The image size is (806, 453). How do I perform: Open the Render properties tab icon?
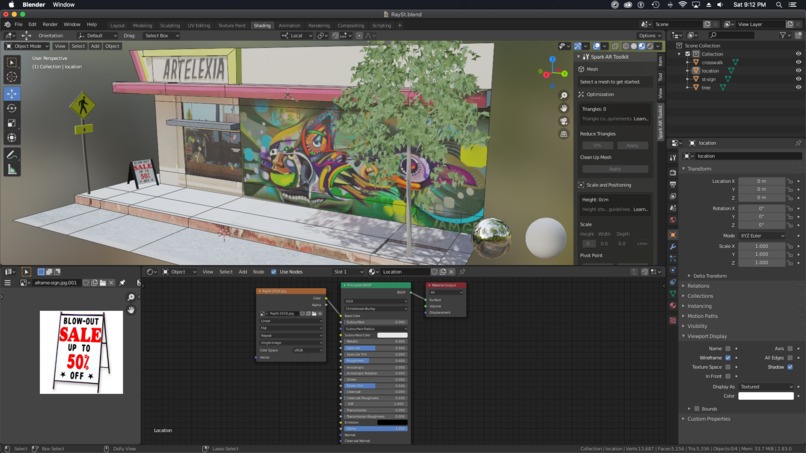point(672,173)
